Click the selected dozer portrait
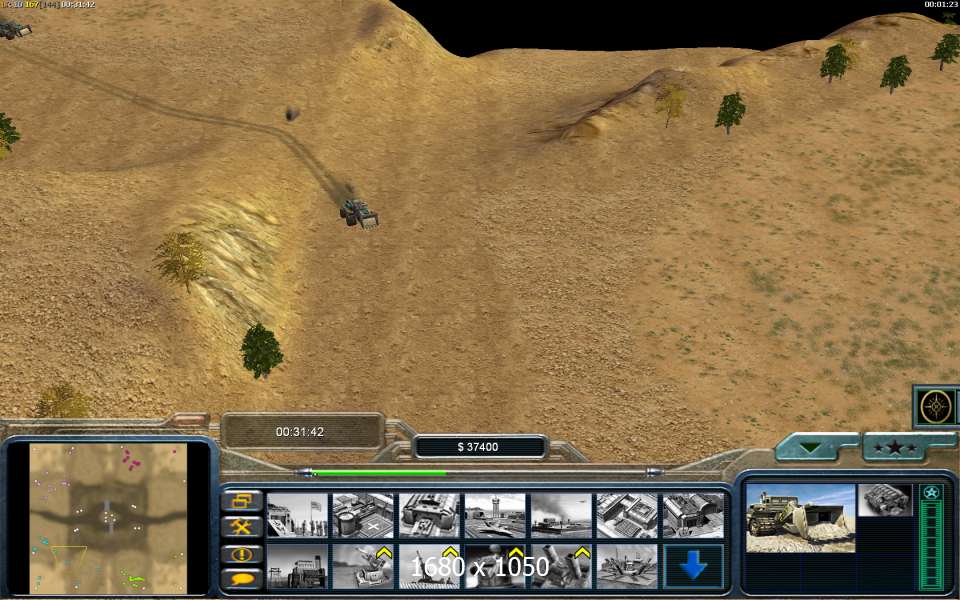 click(x=800, y=518)
